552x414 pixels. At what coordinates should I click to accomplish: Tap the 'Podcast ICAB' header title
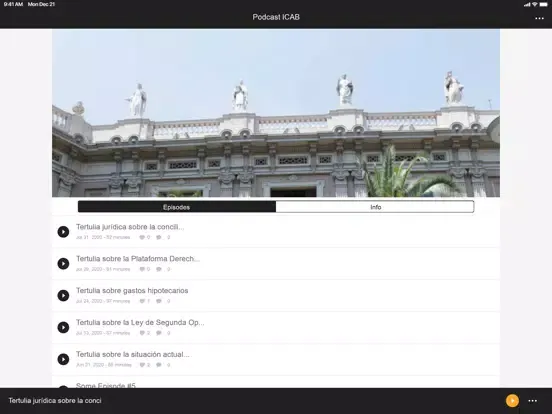pyautogui.click(x=276, y=17)
